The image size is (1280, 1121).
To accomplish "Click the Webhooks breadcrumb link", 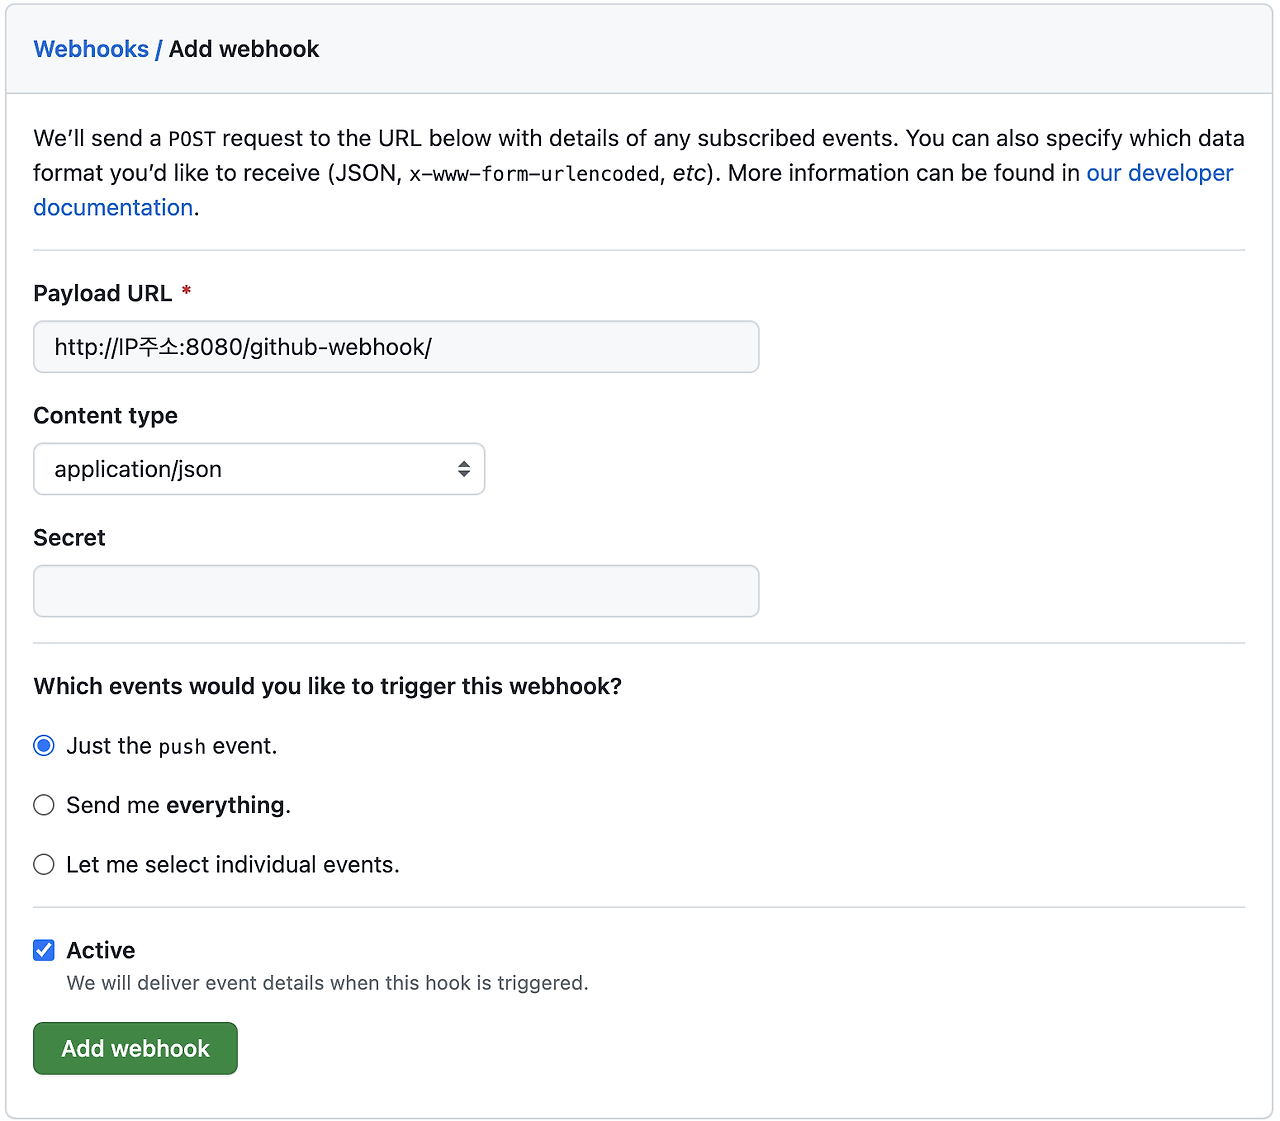I will 91,49.
